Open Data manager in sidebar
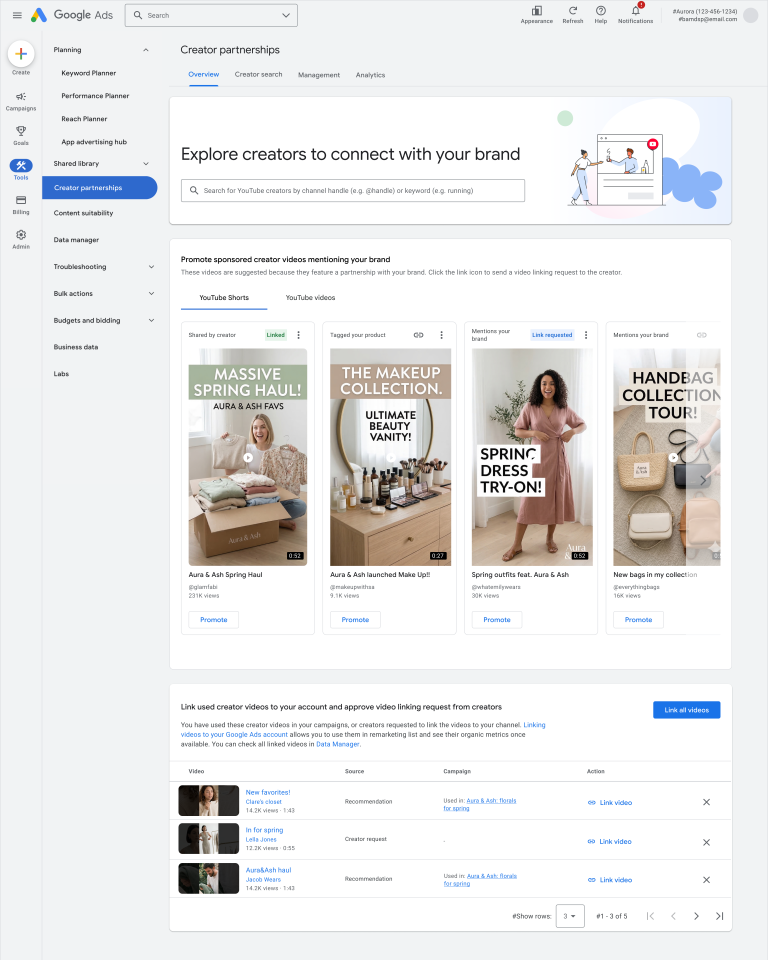The width and height of the screenshot is (768, 960). coord(76,240)
